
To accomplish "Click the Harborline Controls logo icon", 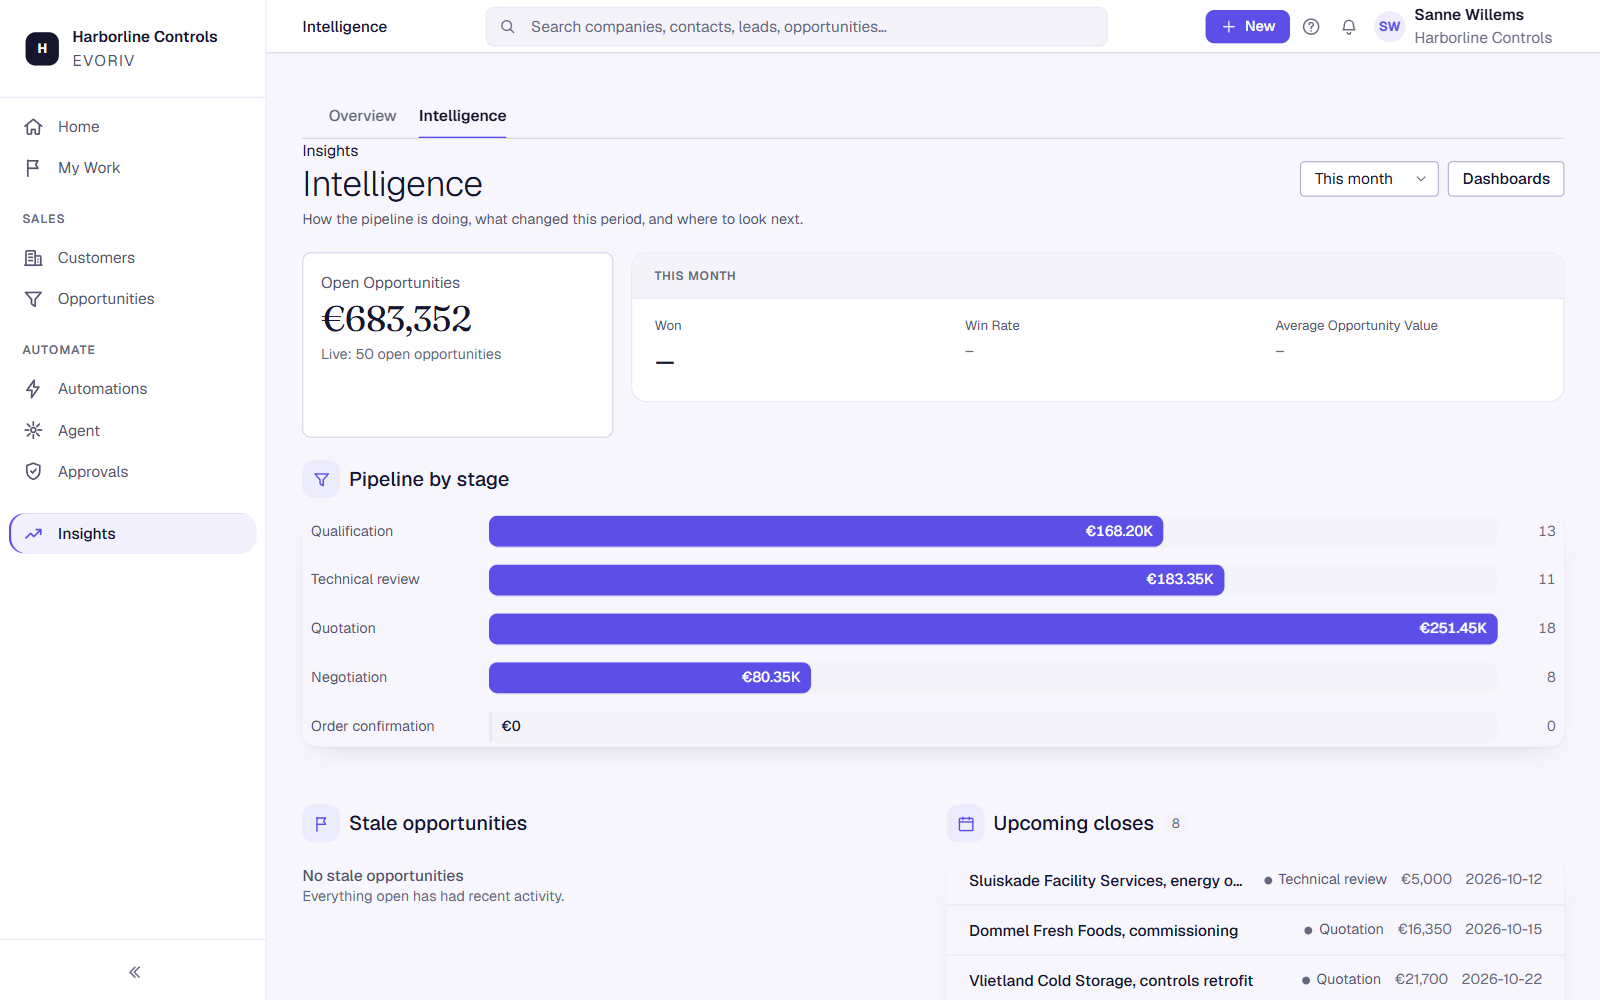I will click(x=42, y=48).
